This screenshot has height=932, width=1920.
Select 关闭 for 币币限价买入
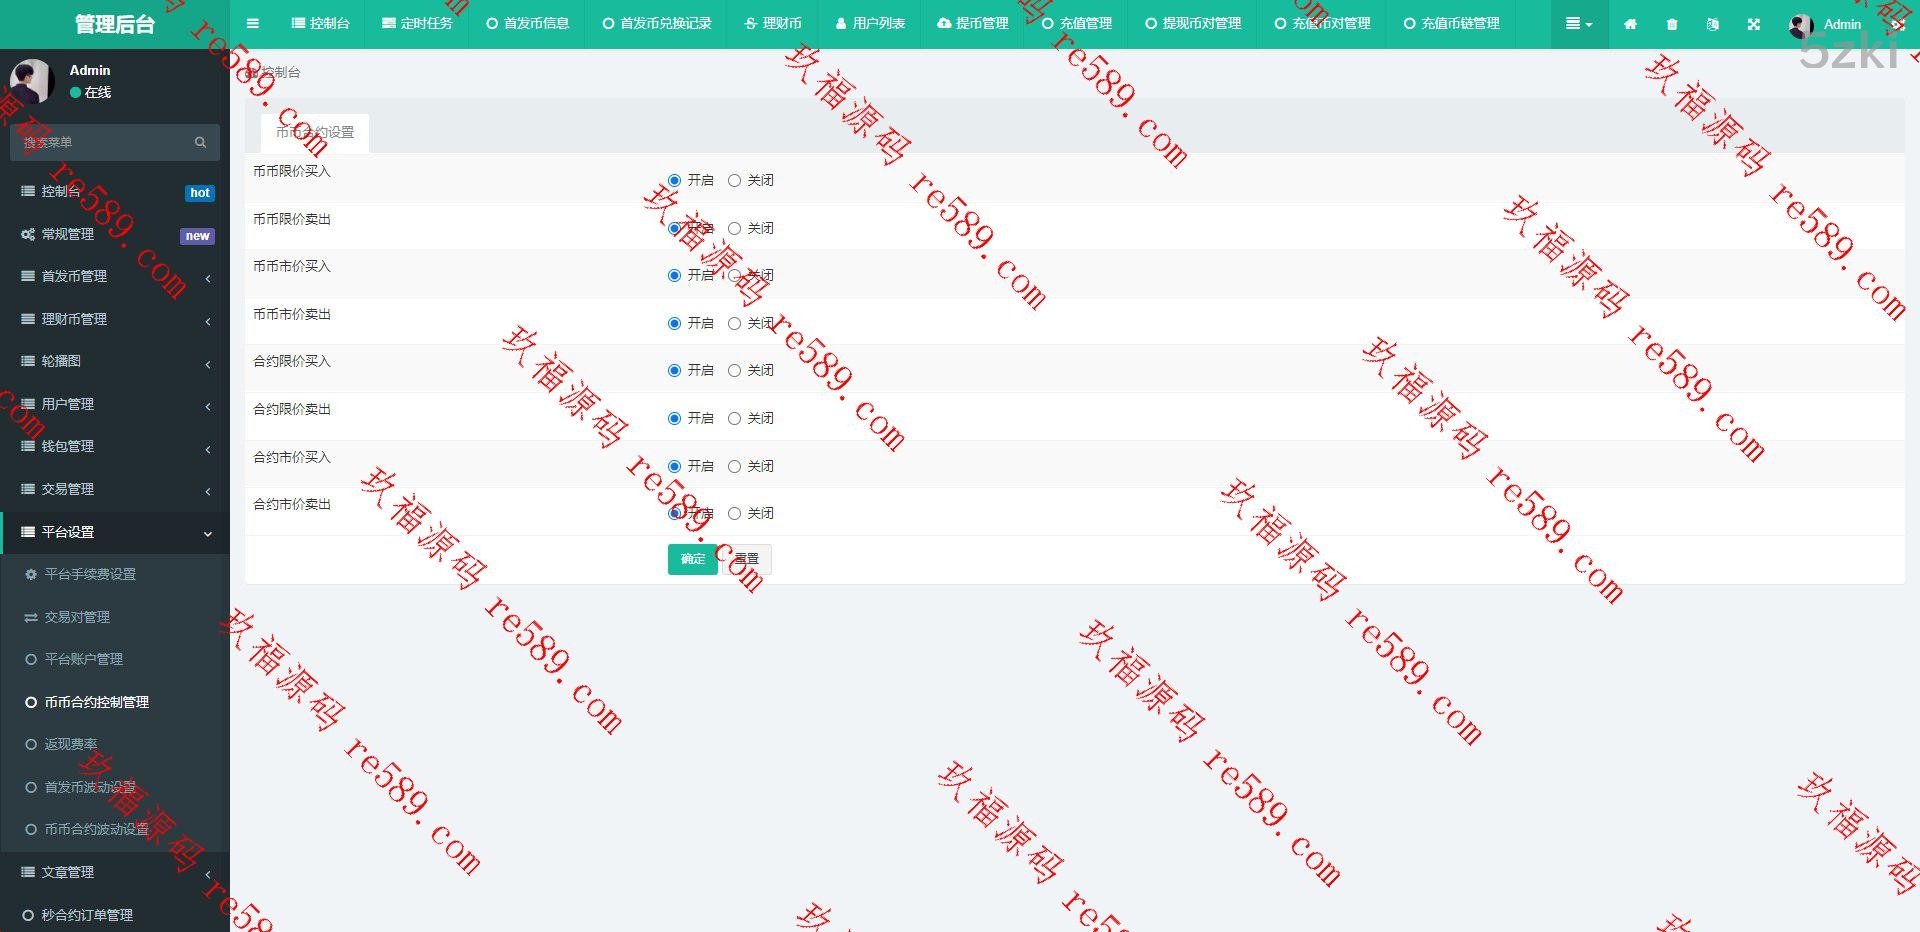point(735,181)
